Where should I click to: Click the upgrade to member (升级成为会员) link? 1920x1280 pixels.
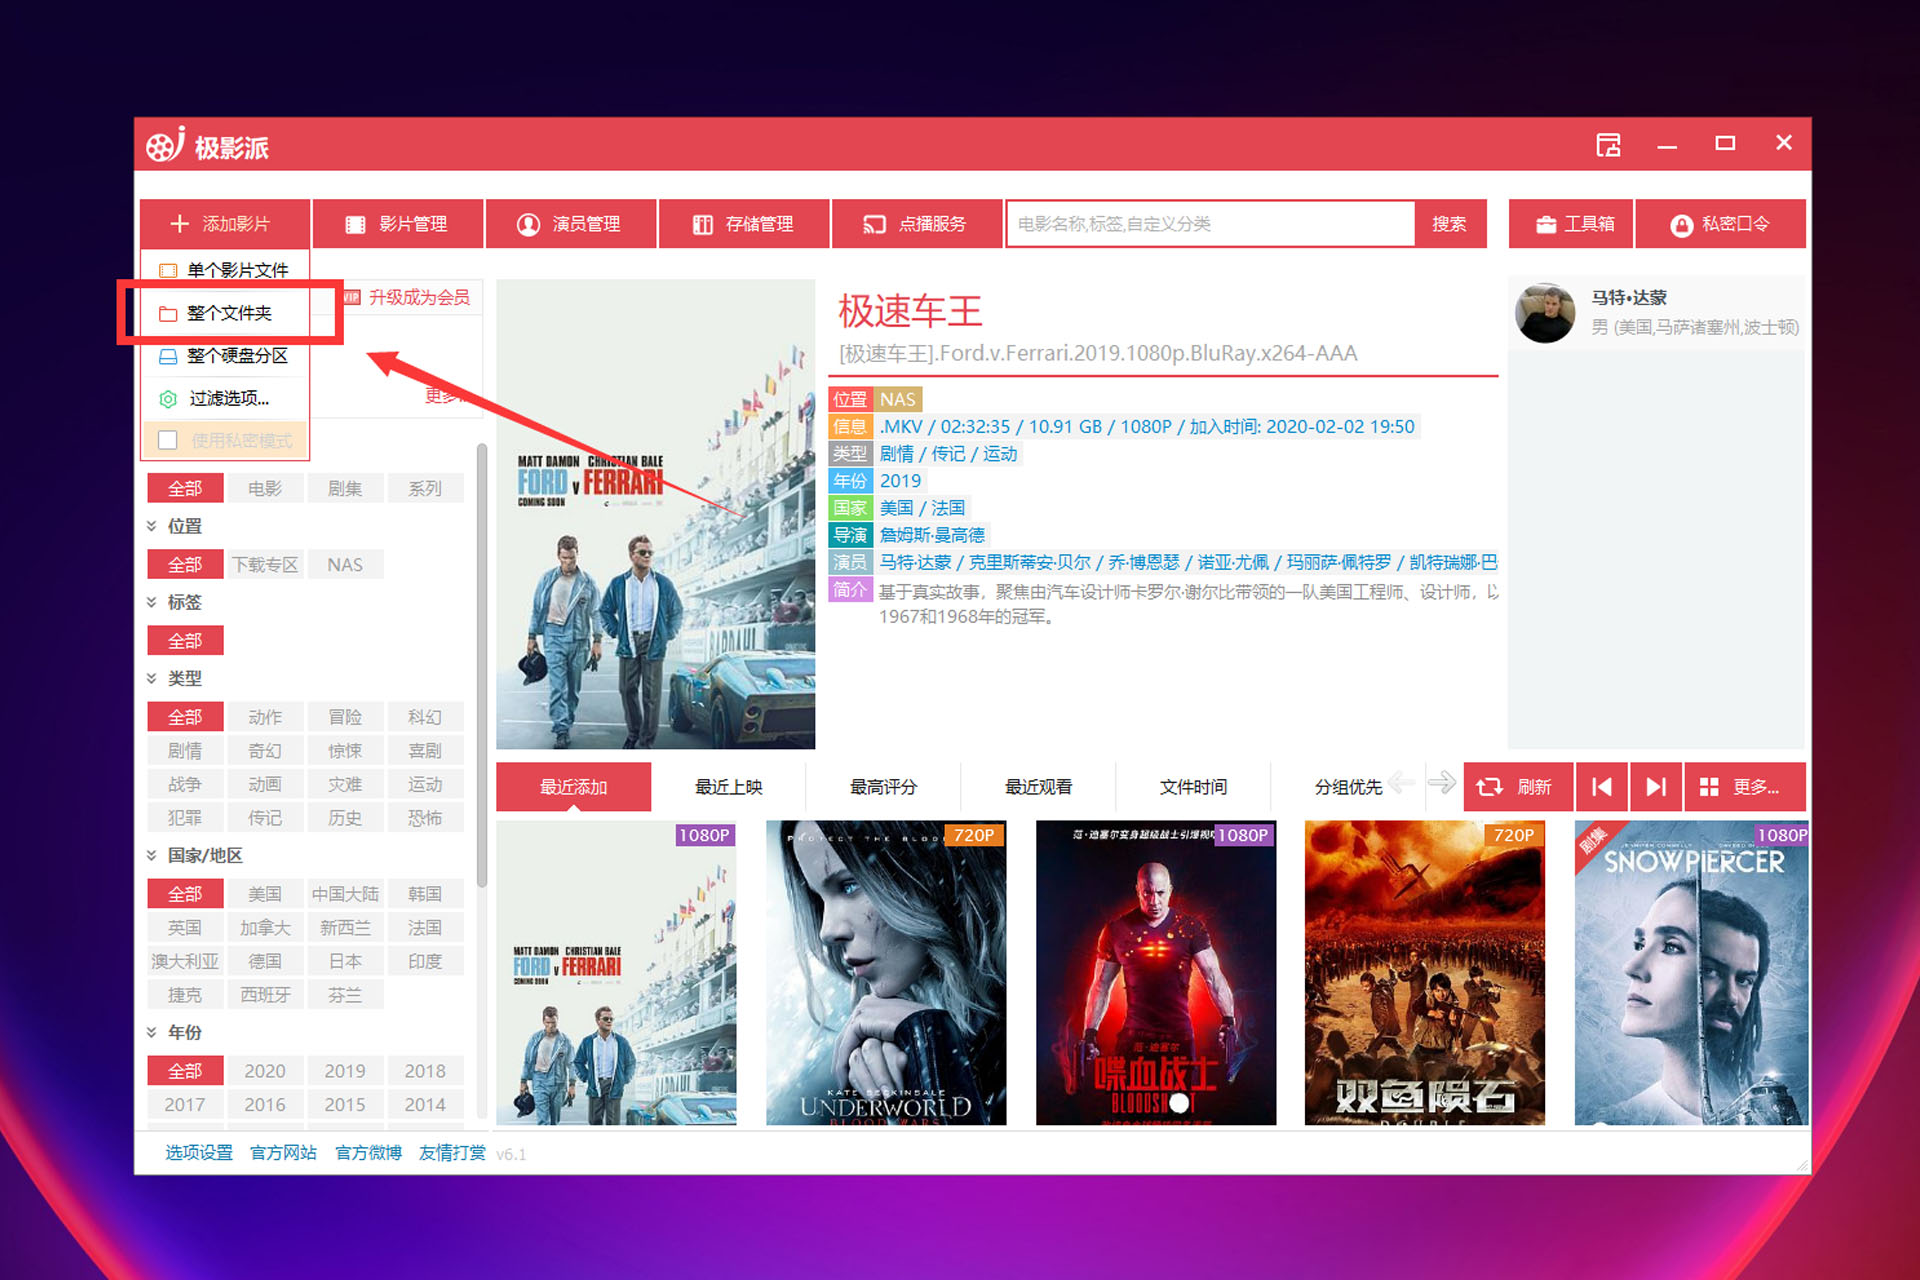click(x=419, y=297)
